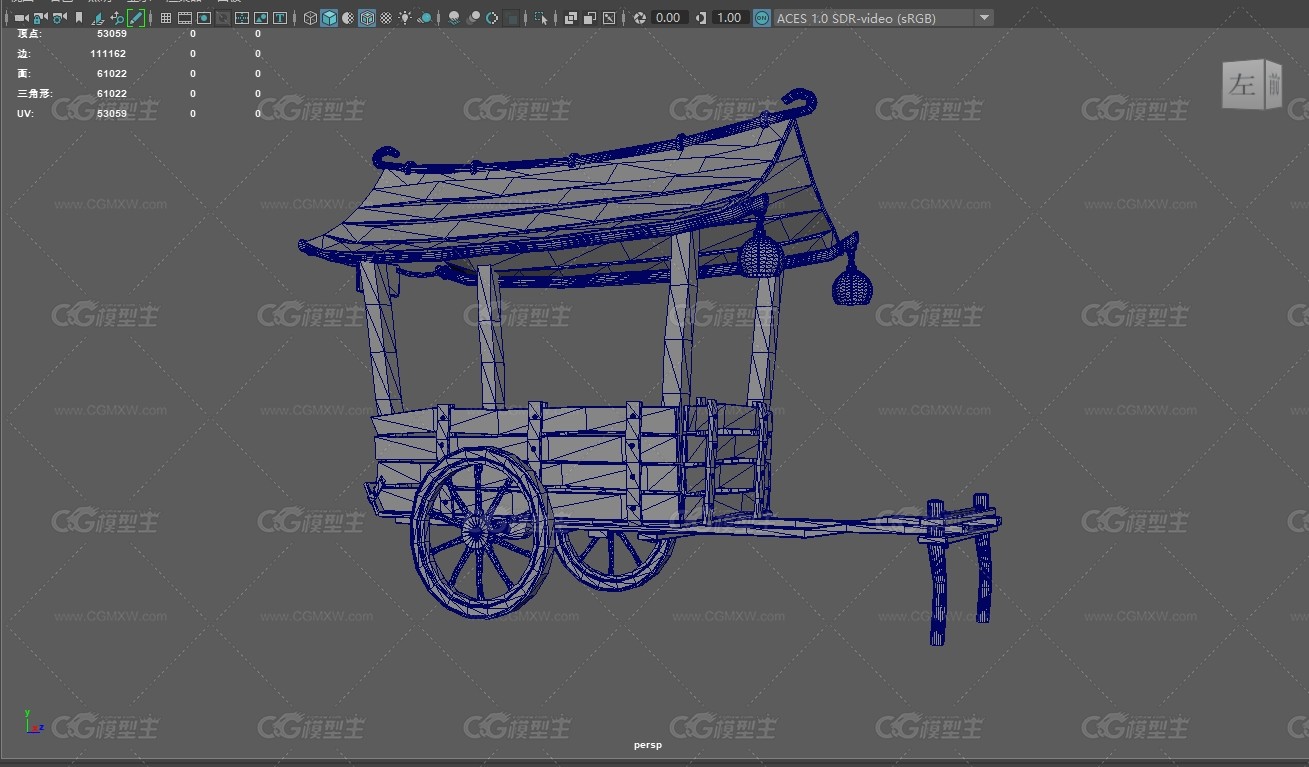Viewport: 1309px width, 767px height.
Task: Select the Smooth Shade All cube icon
Action: pos(329,18)
